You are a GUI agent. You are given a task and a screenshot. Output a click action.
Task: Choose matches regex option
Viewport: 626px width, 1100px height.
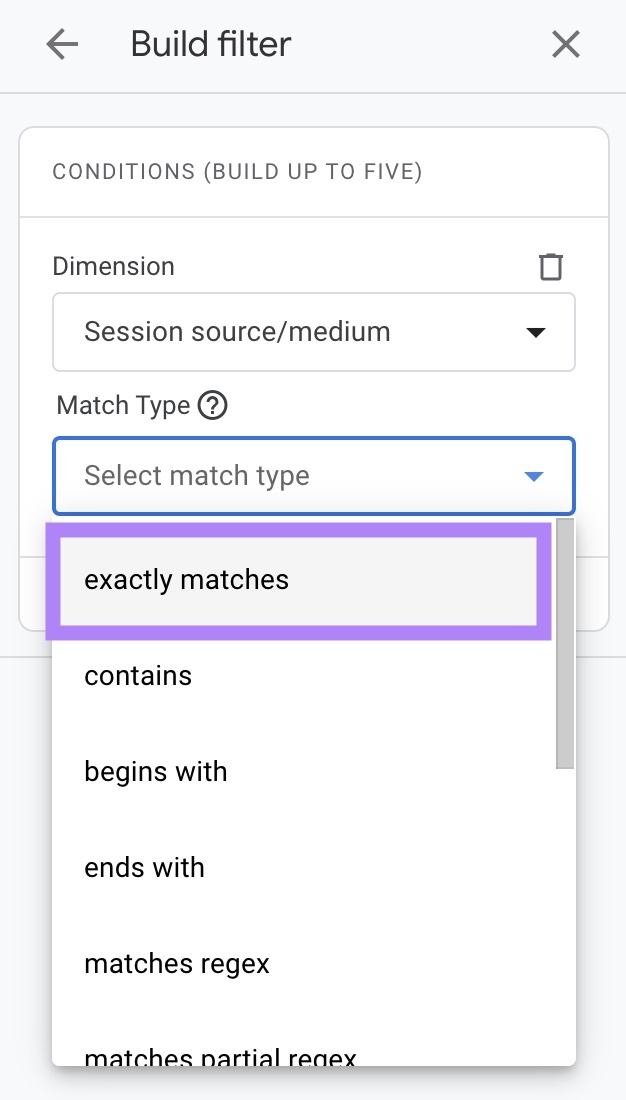177,963
